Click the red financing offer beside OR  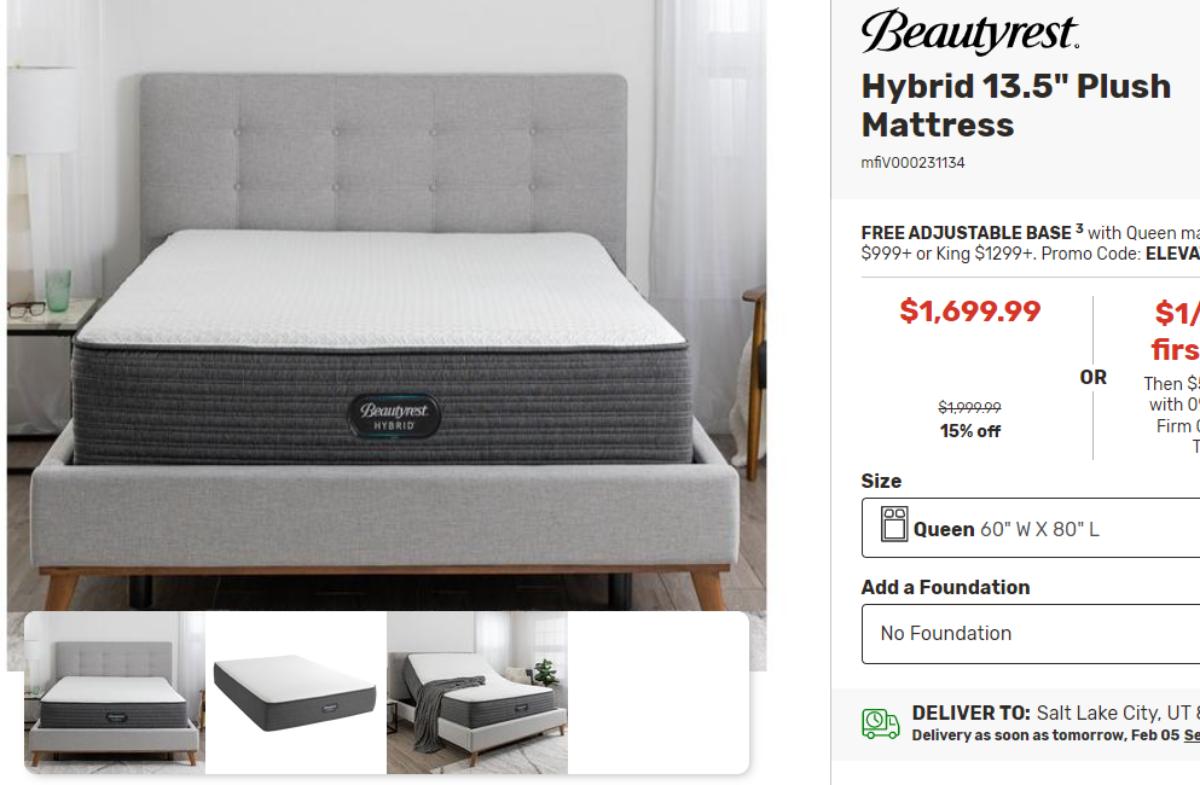pos(1177,331)
